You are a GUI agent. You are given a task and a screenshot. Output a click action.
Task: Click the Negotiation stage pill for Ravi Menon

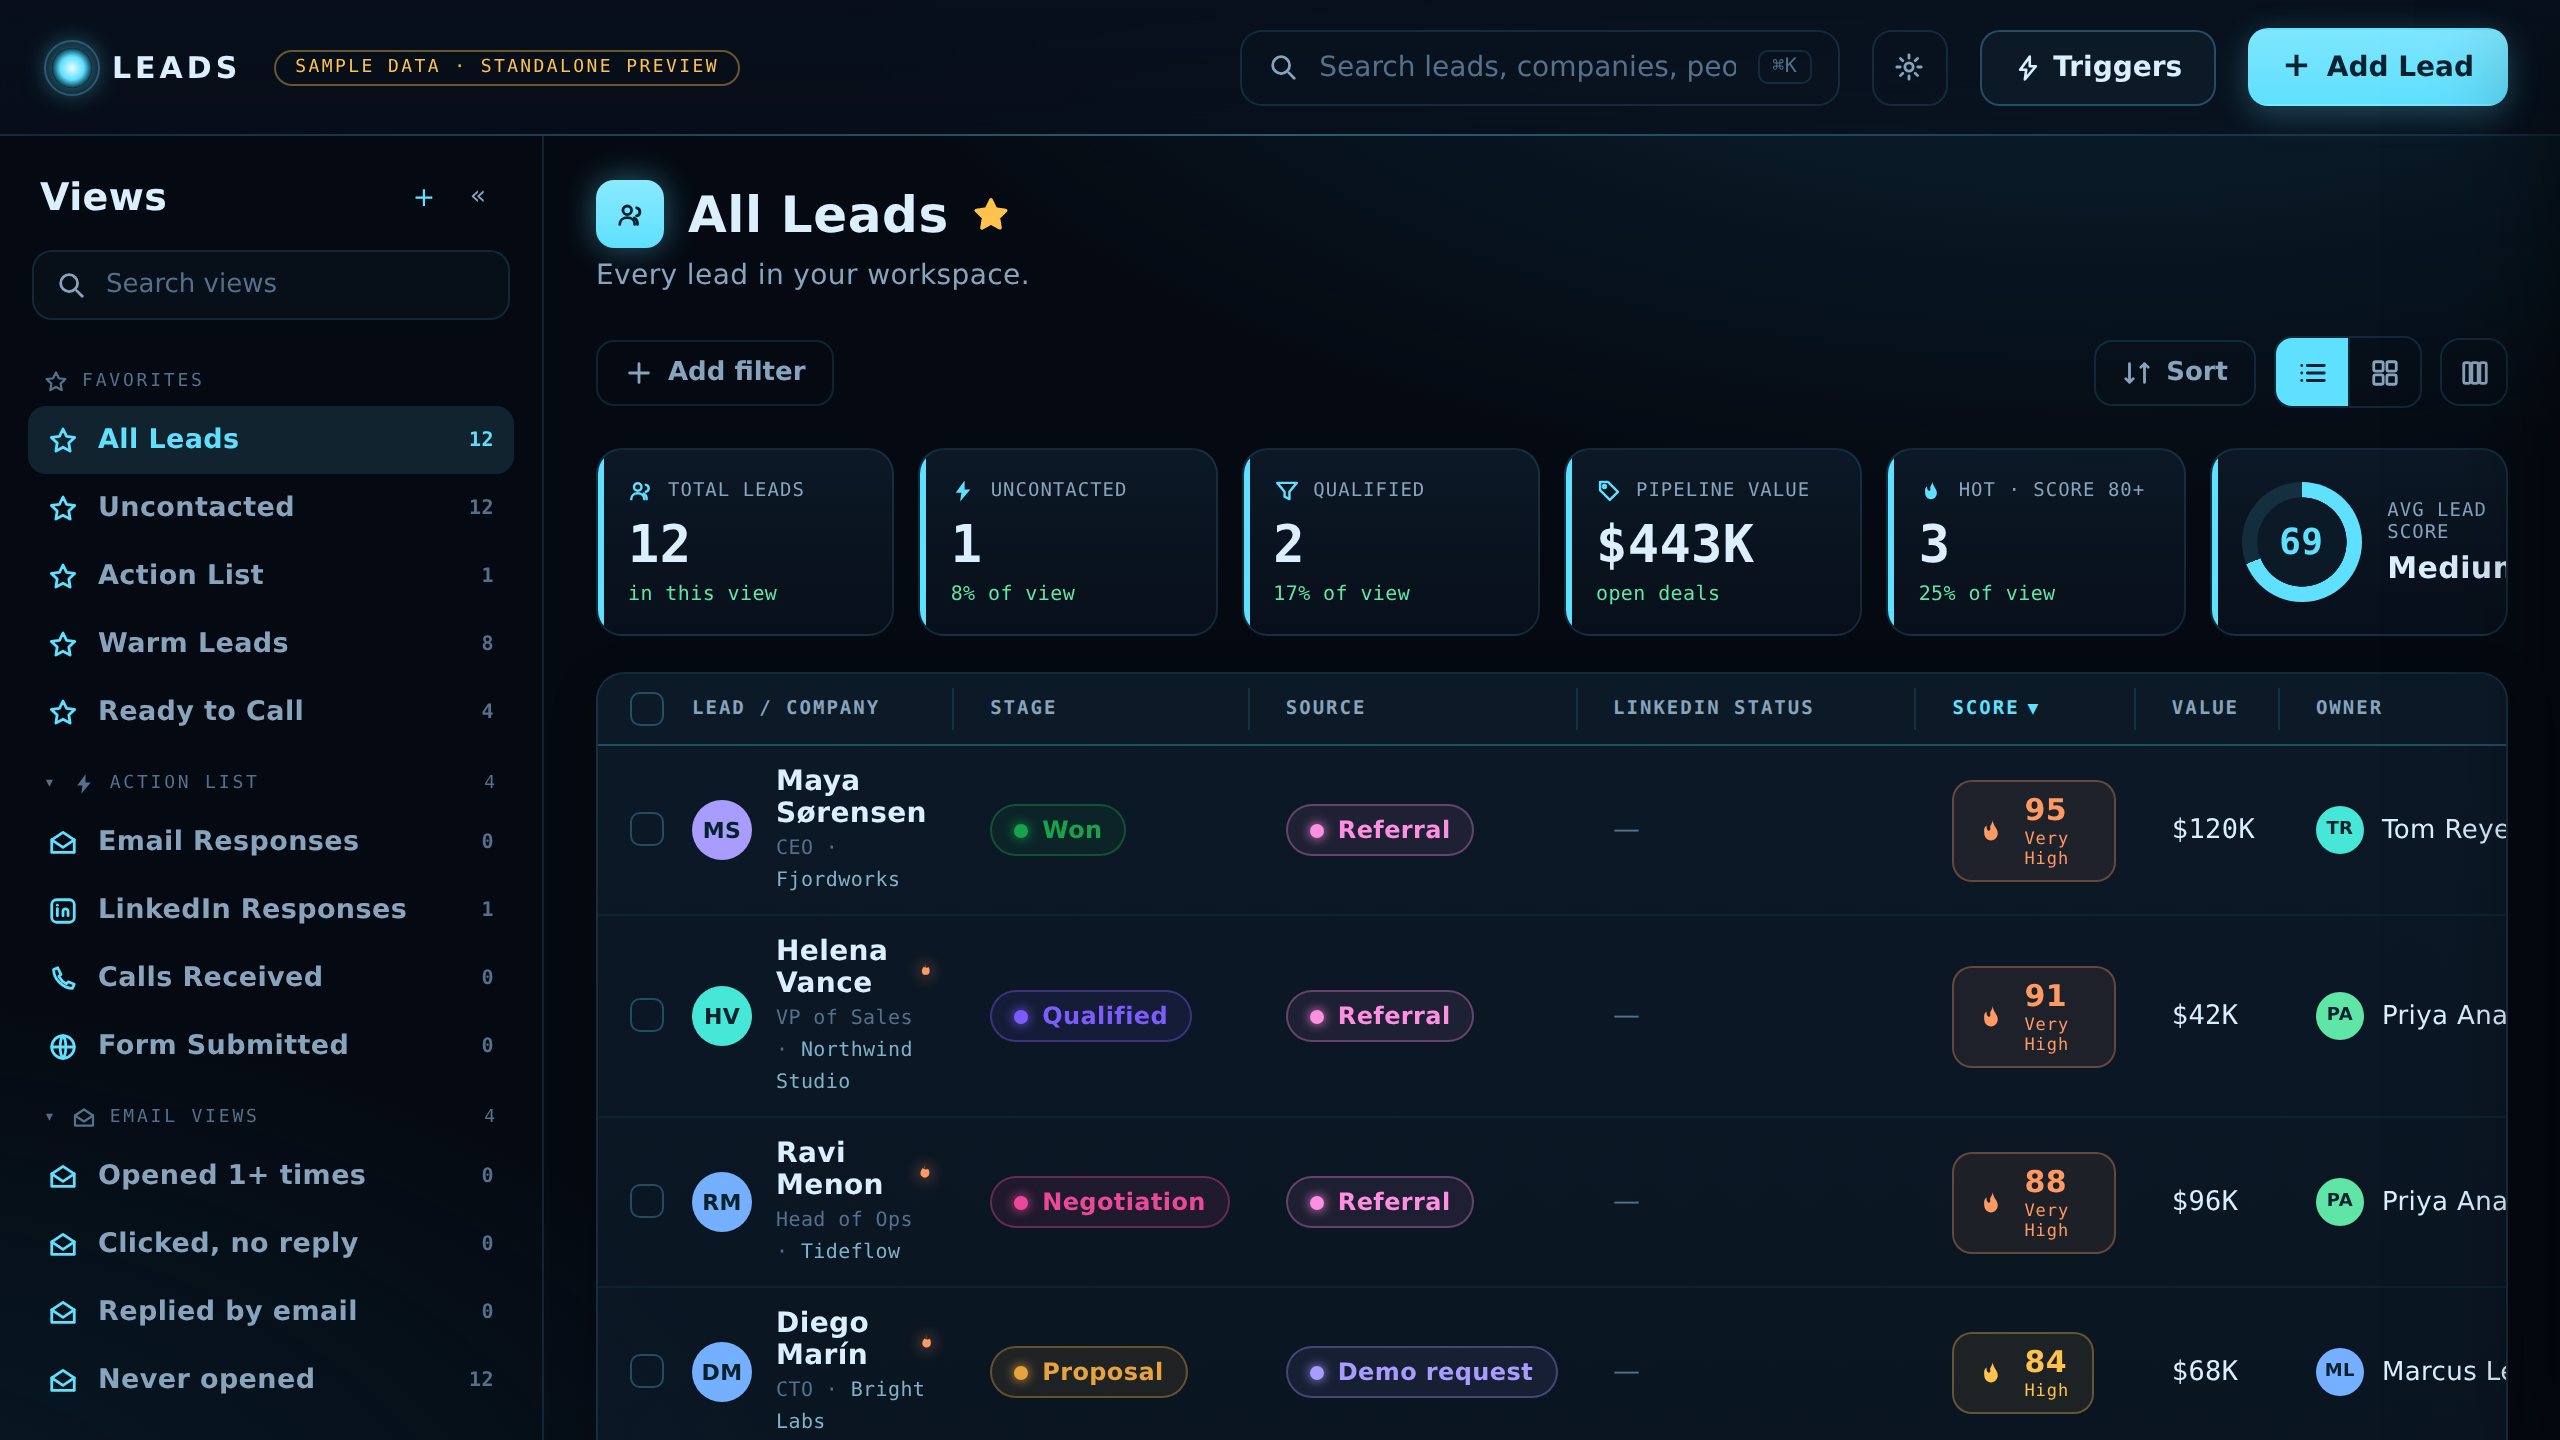point(1110,1202)
